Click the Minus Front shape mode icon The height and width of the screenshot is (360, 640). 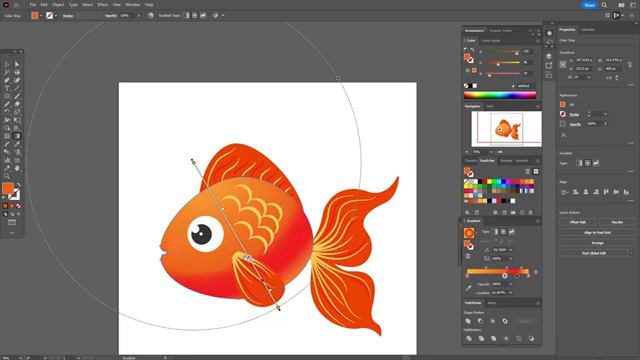(x=480, y=321)
